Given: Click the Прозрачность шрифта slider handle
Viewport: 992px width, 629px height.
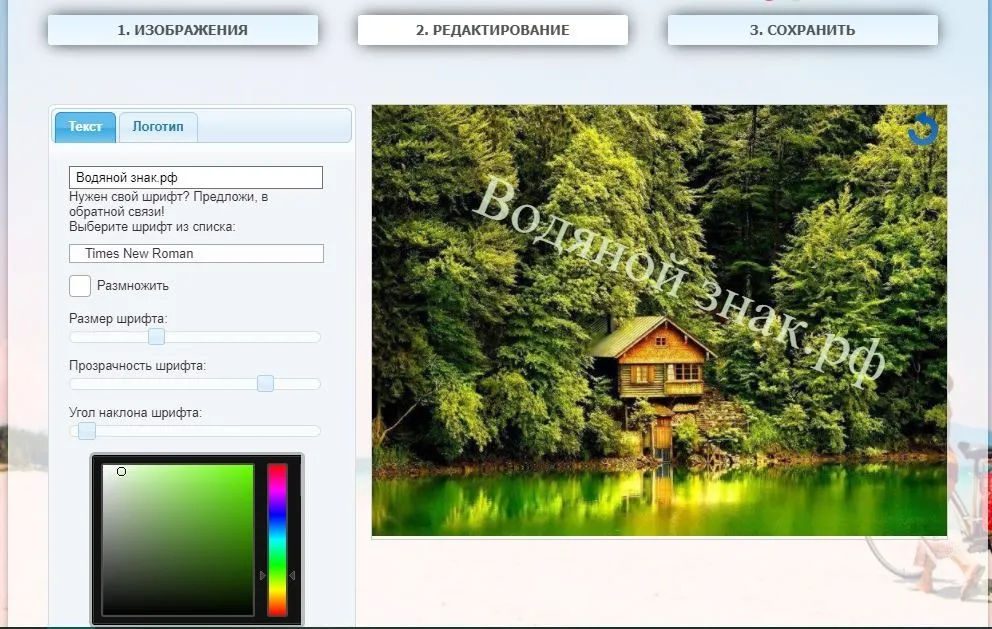Looking at the screenshot, I should coord(265,383).
